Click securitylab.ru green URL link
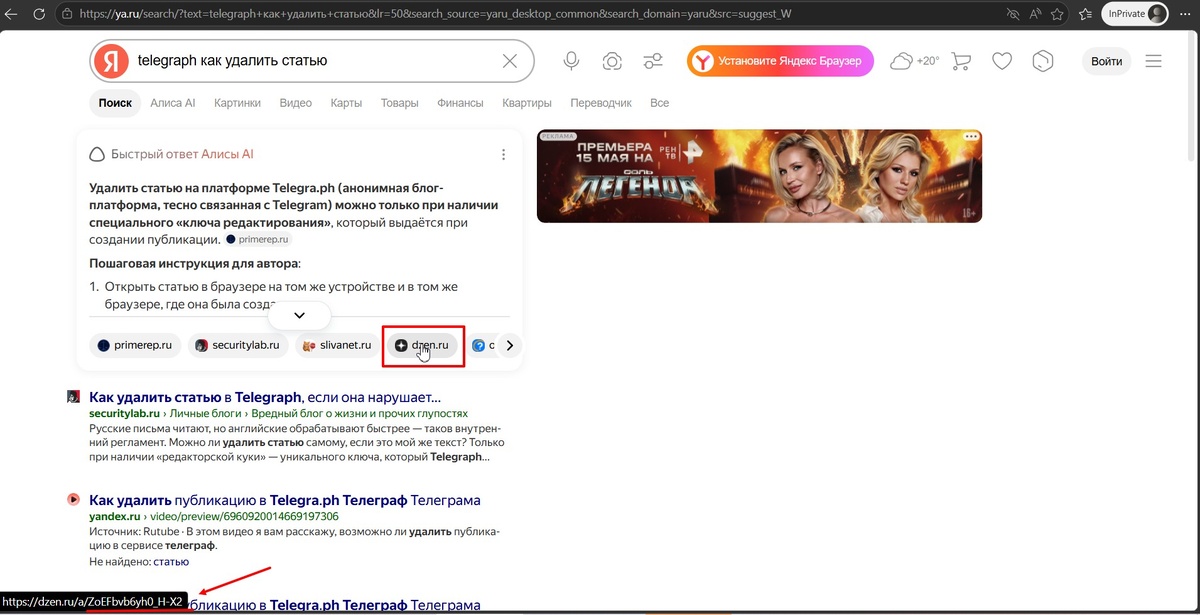 (124, 413)
